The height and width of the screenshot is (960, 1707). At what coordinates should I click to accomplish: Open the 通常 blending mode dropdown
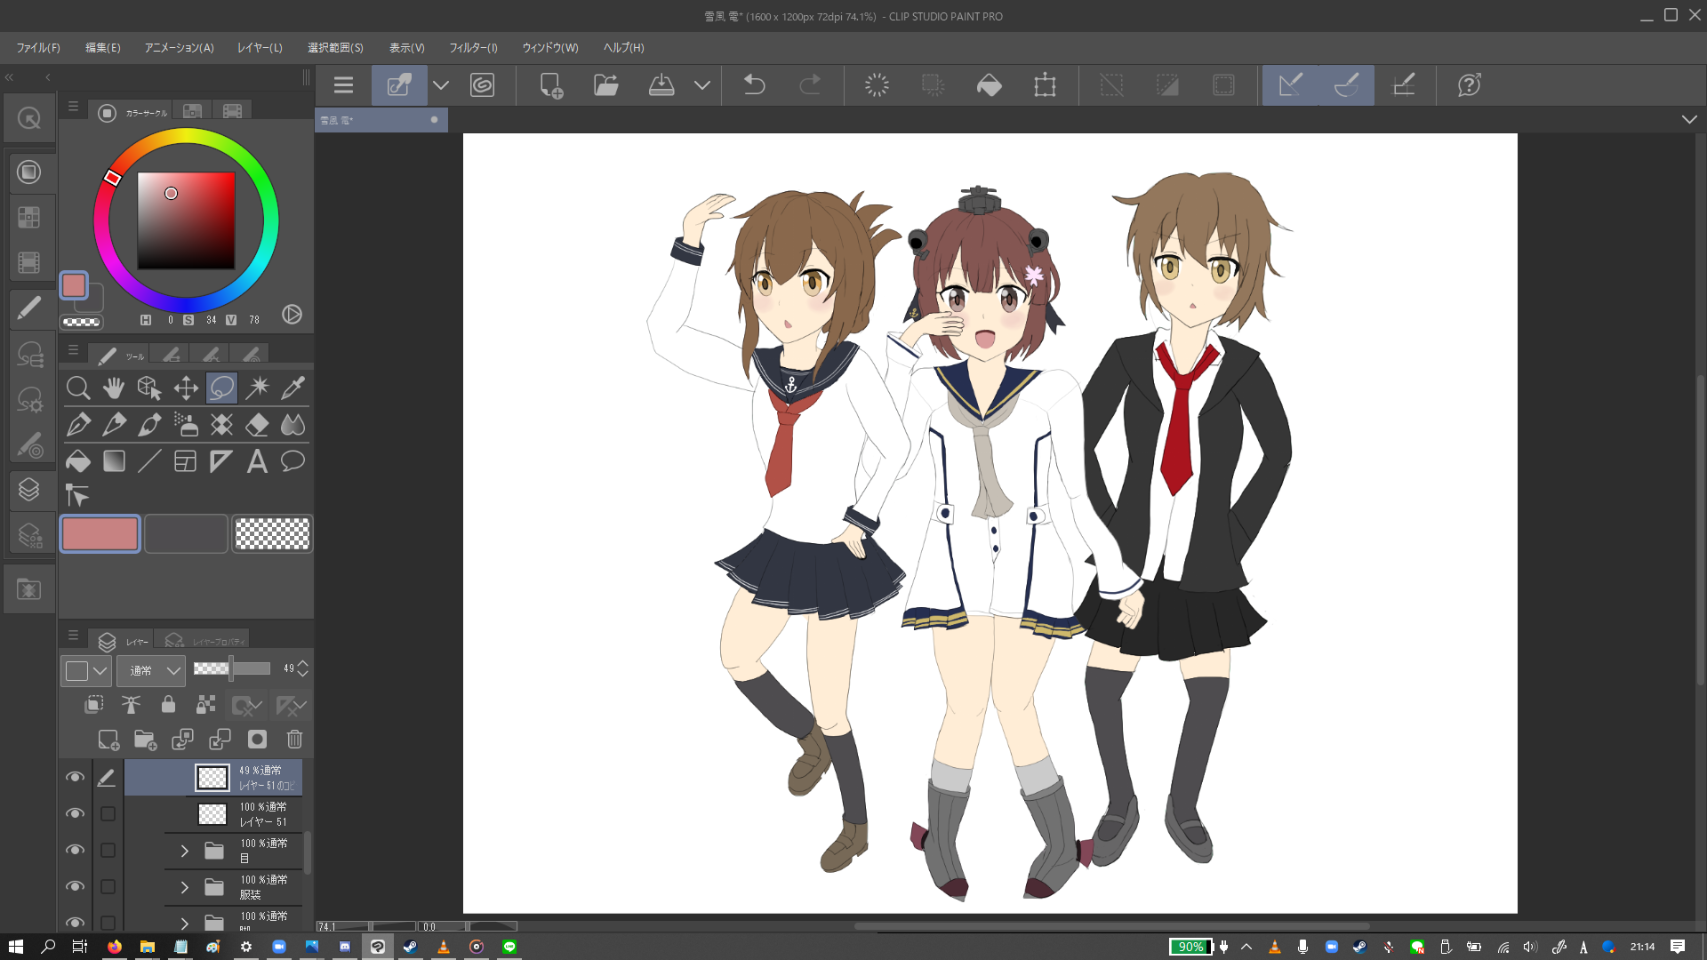151,670
